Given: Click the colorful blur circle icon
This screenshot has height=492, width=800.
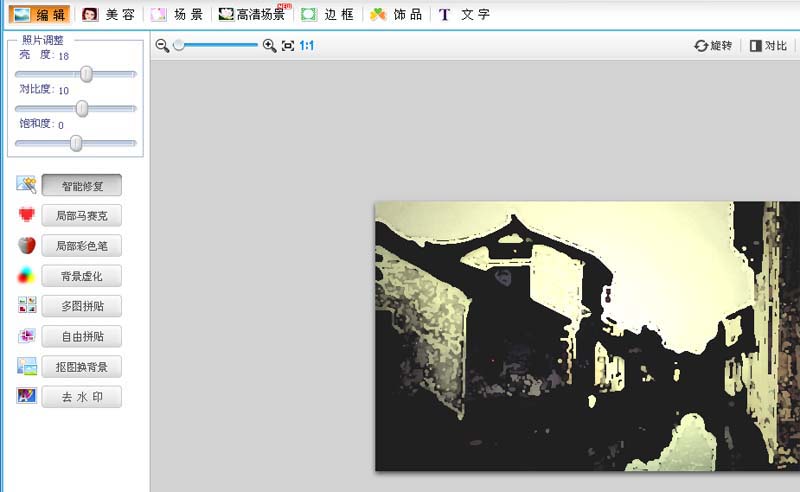Looking at the screenshot, I should click(27, 276).
